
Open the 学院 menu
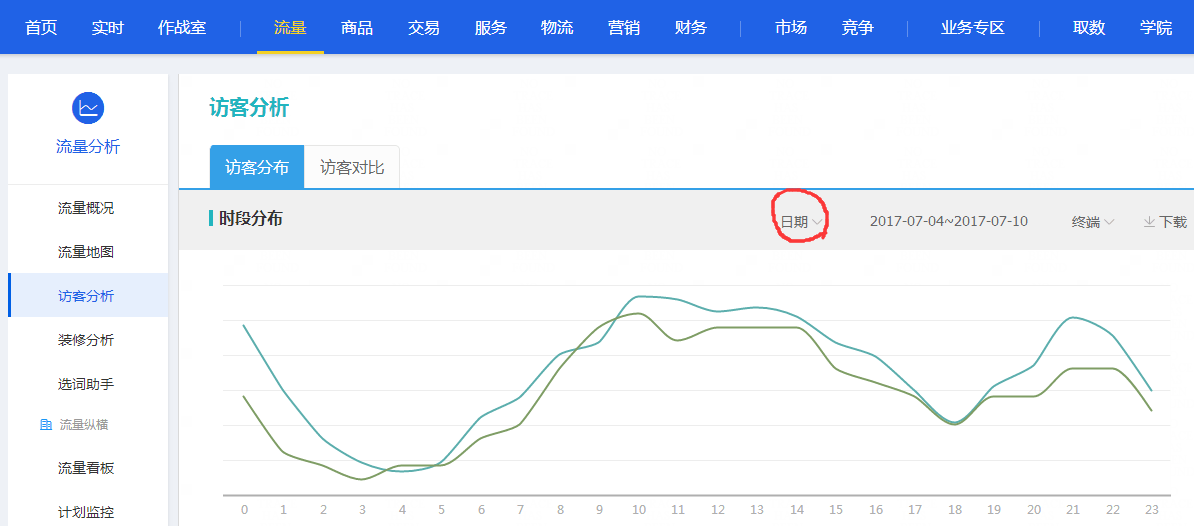coord(1156,28)
